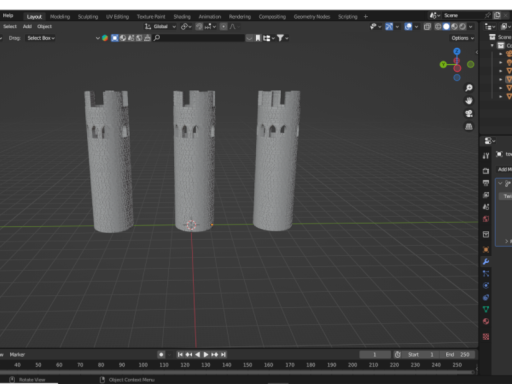Open the Render properties tab

[x=486, y=171]
